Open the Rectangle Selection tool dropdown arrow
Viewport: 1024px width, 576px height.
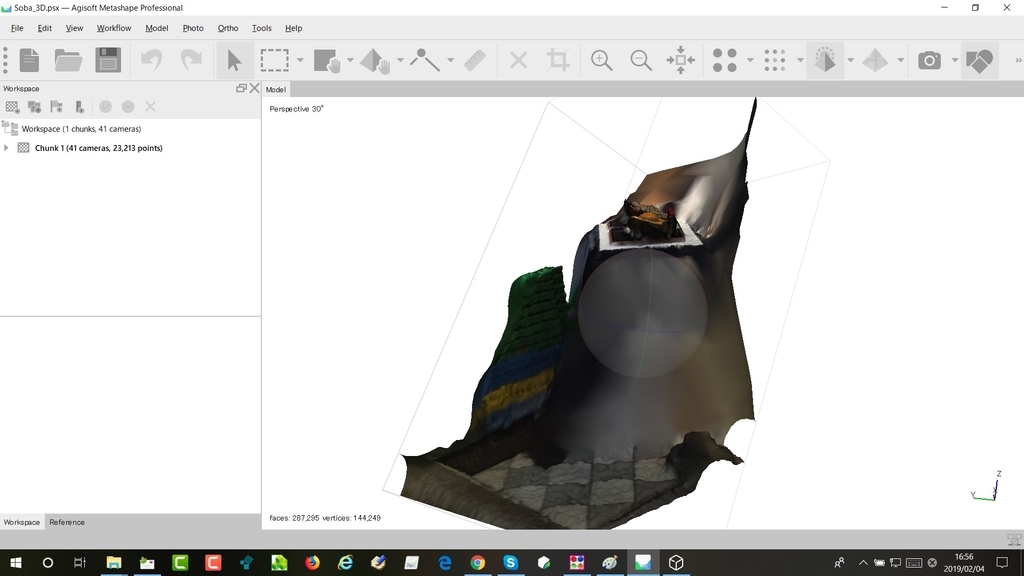coord(300,60)
